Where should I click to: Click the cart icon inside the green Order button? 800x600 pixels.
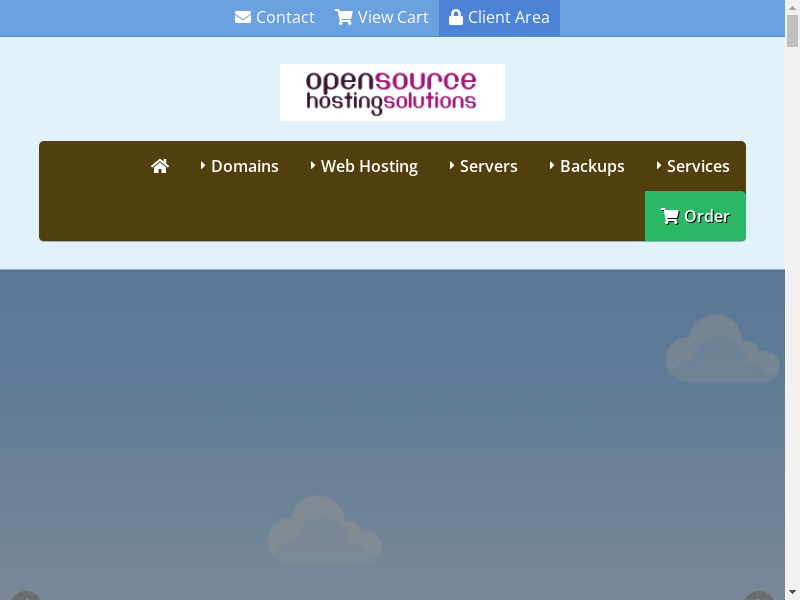click(670, 216)
